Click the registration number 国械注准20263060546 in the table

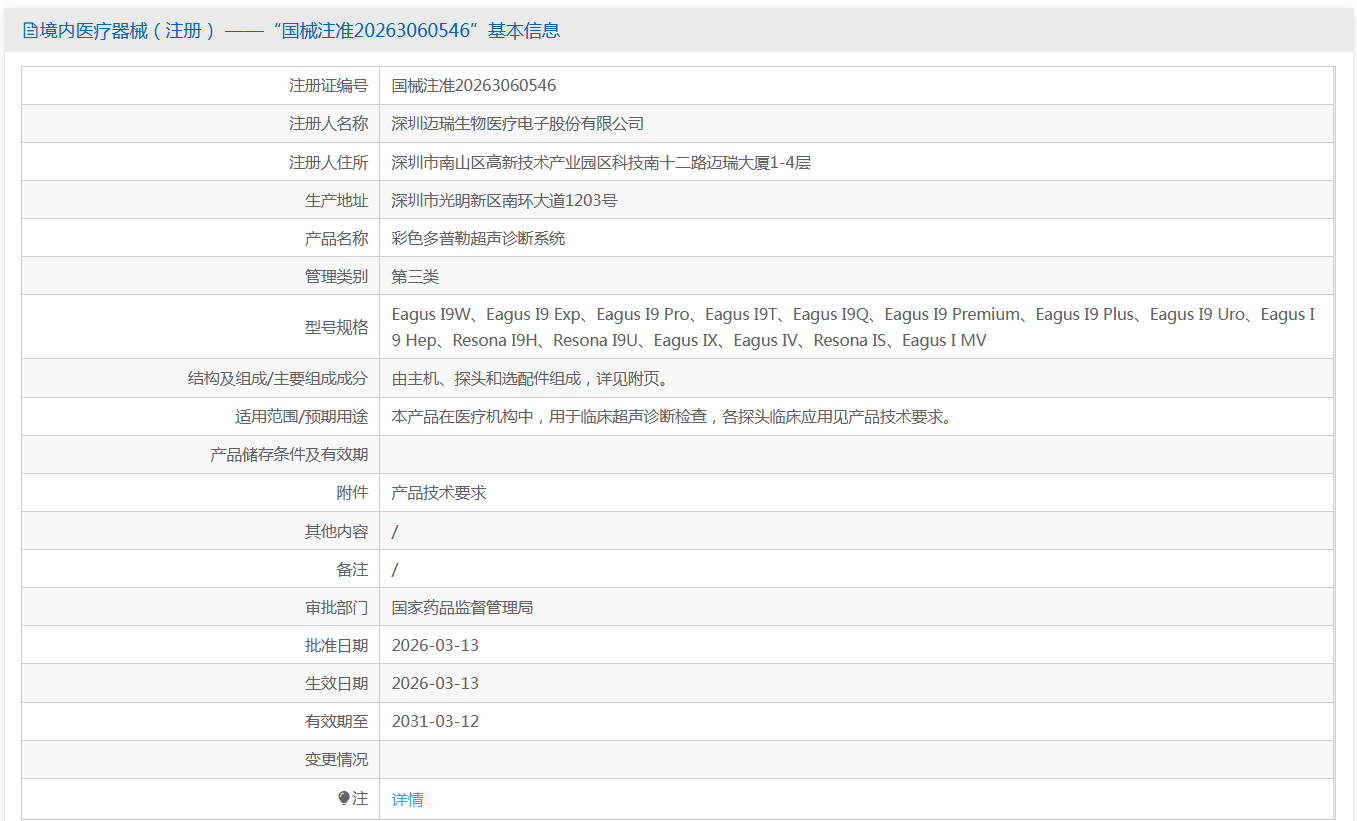474,86
